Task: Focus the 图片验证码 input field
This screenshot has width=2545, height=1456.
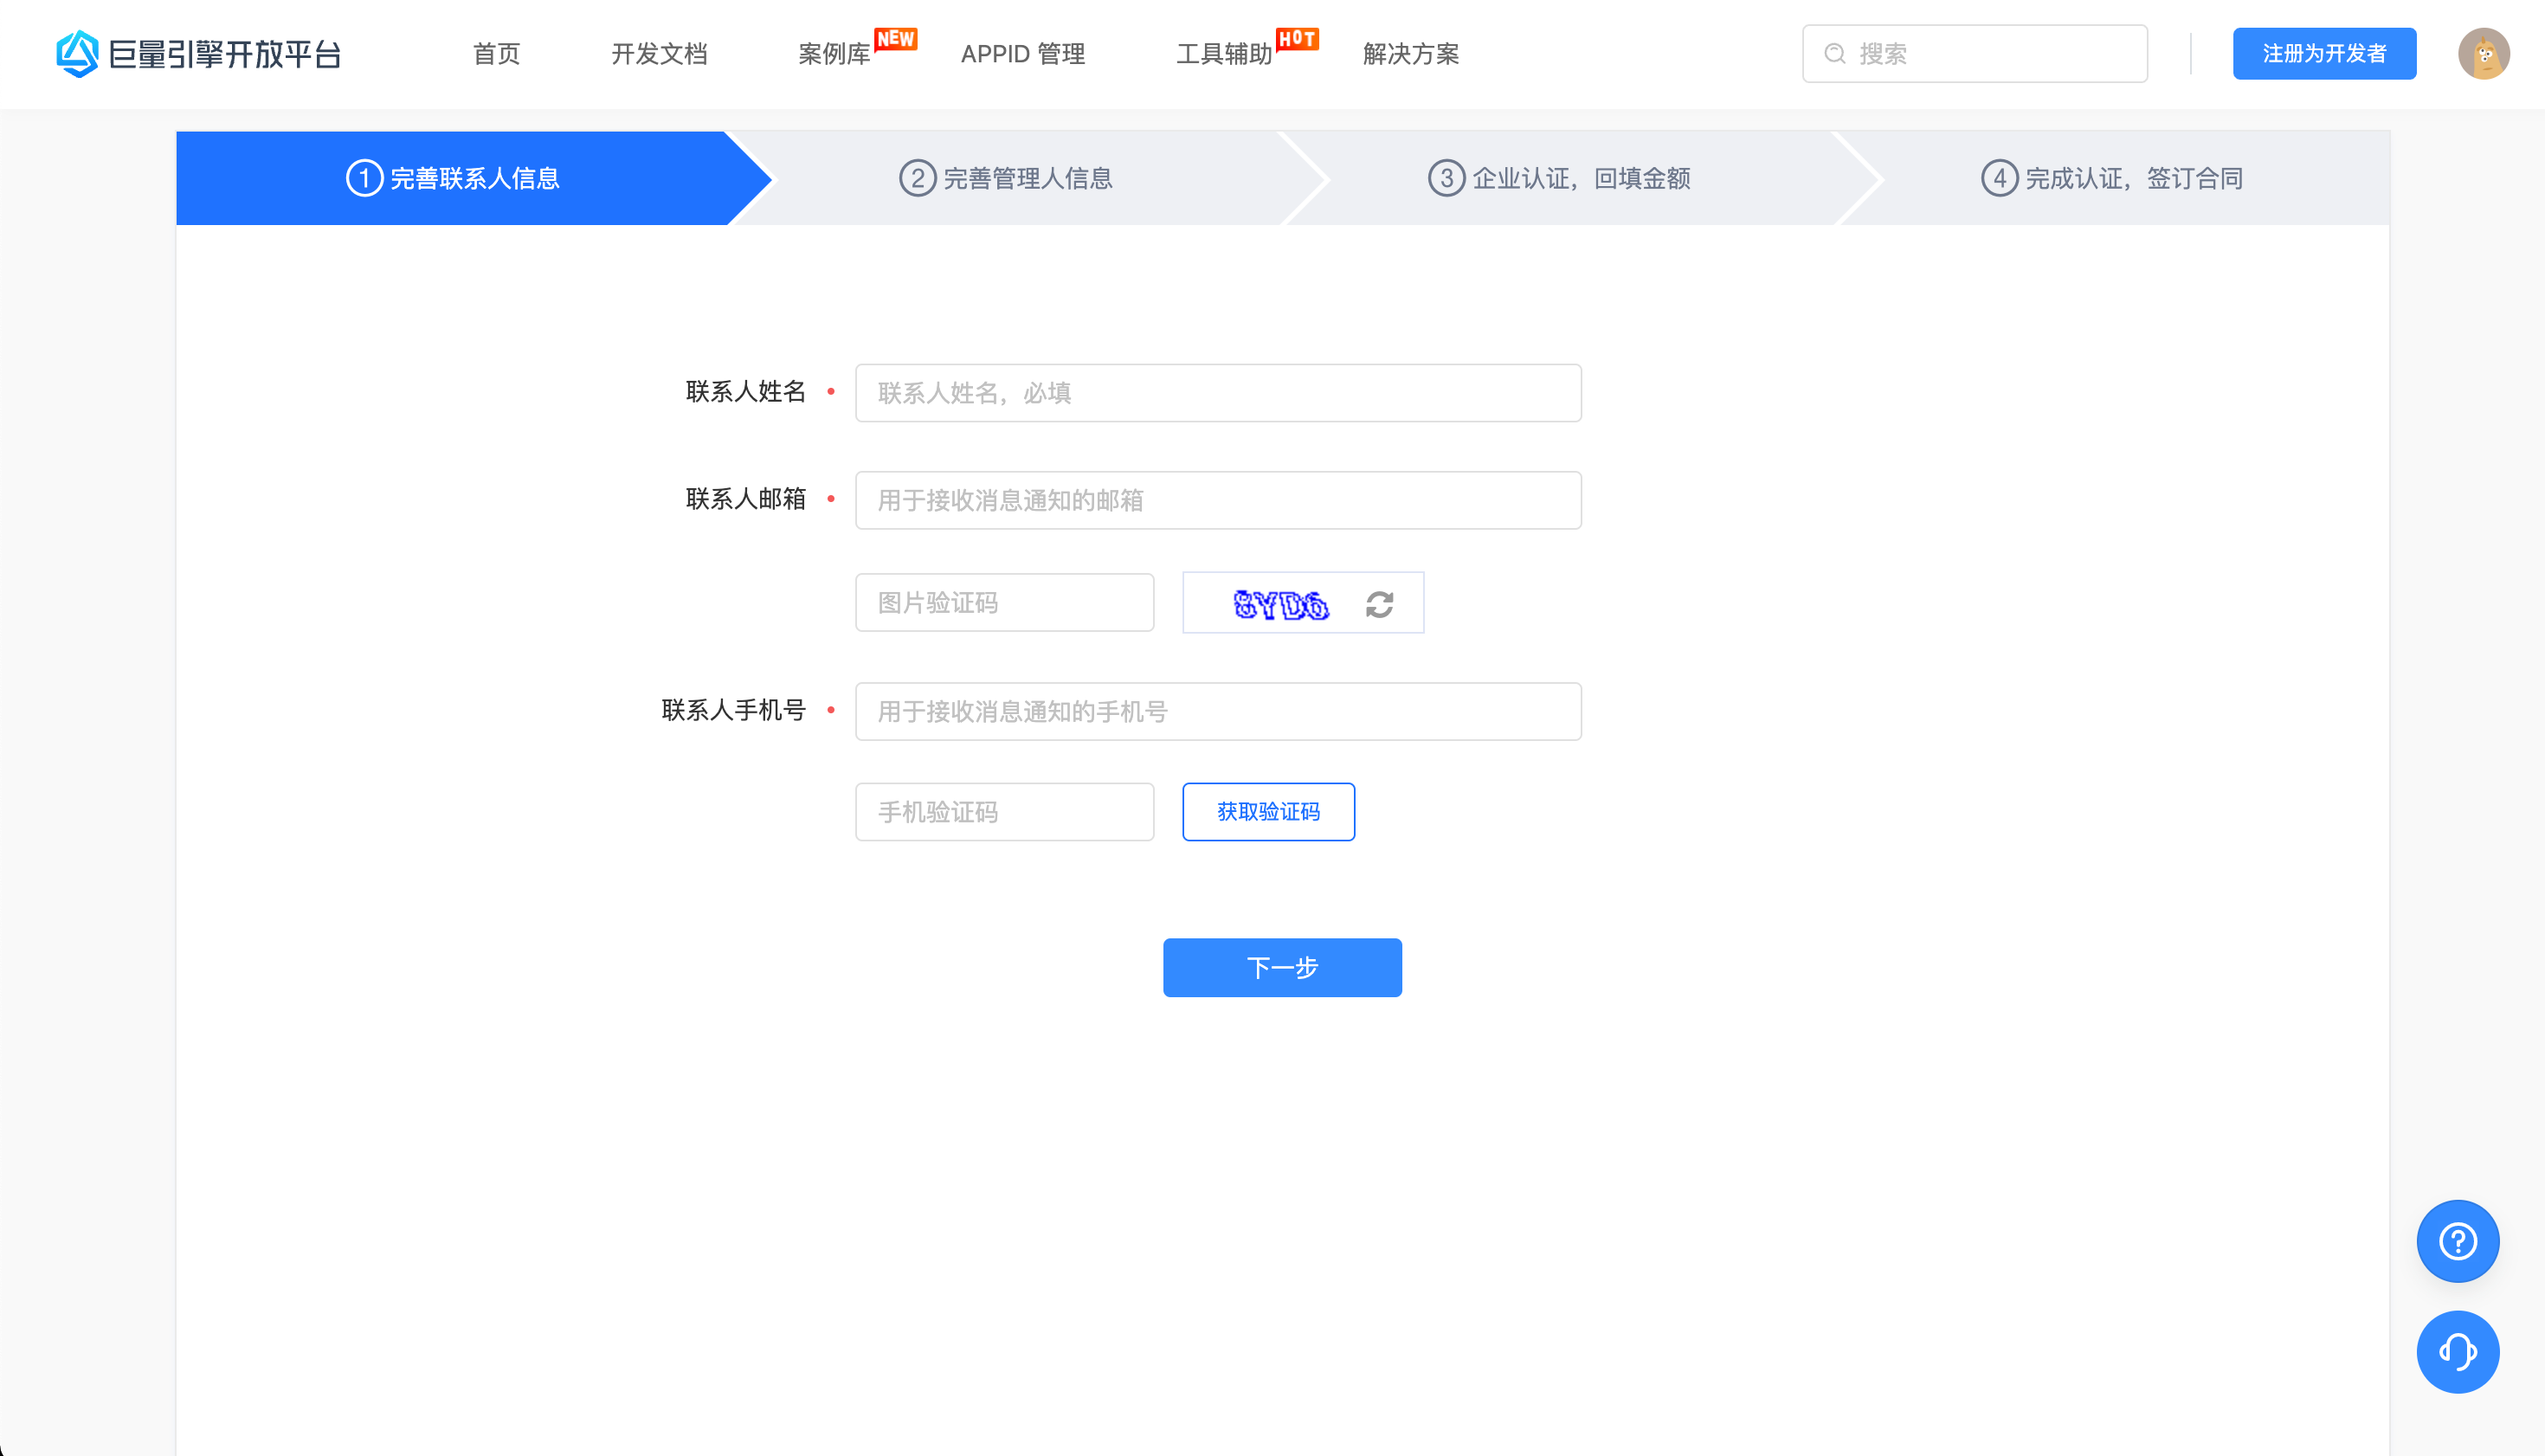Action: [x=1003, y=603]
